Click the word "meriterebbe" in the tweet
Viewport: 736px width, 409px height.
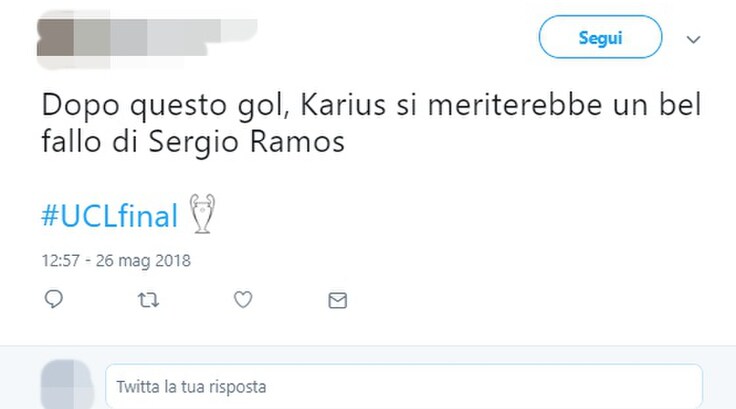pos(514,105)
